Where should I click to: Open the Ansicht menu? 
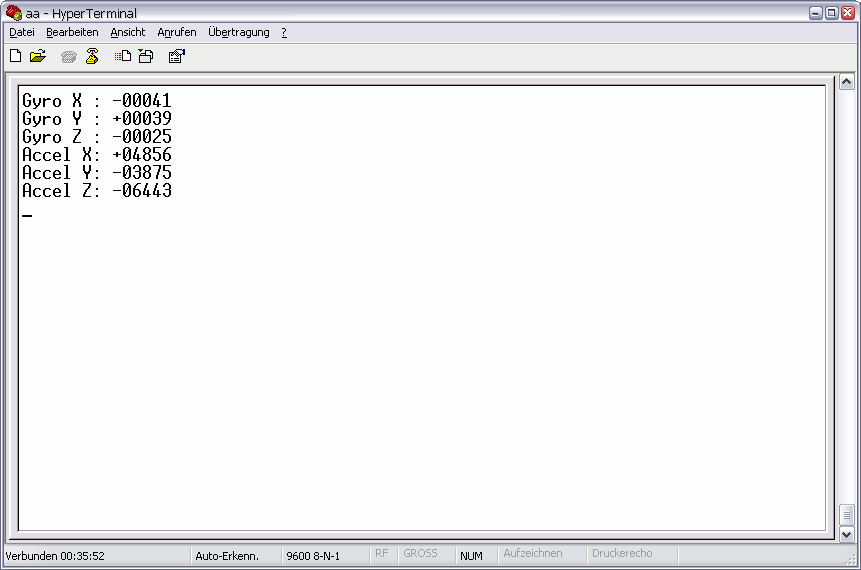coord(128,32)
